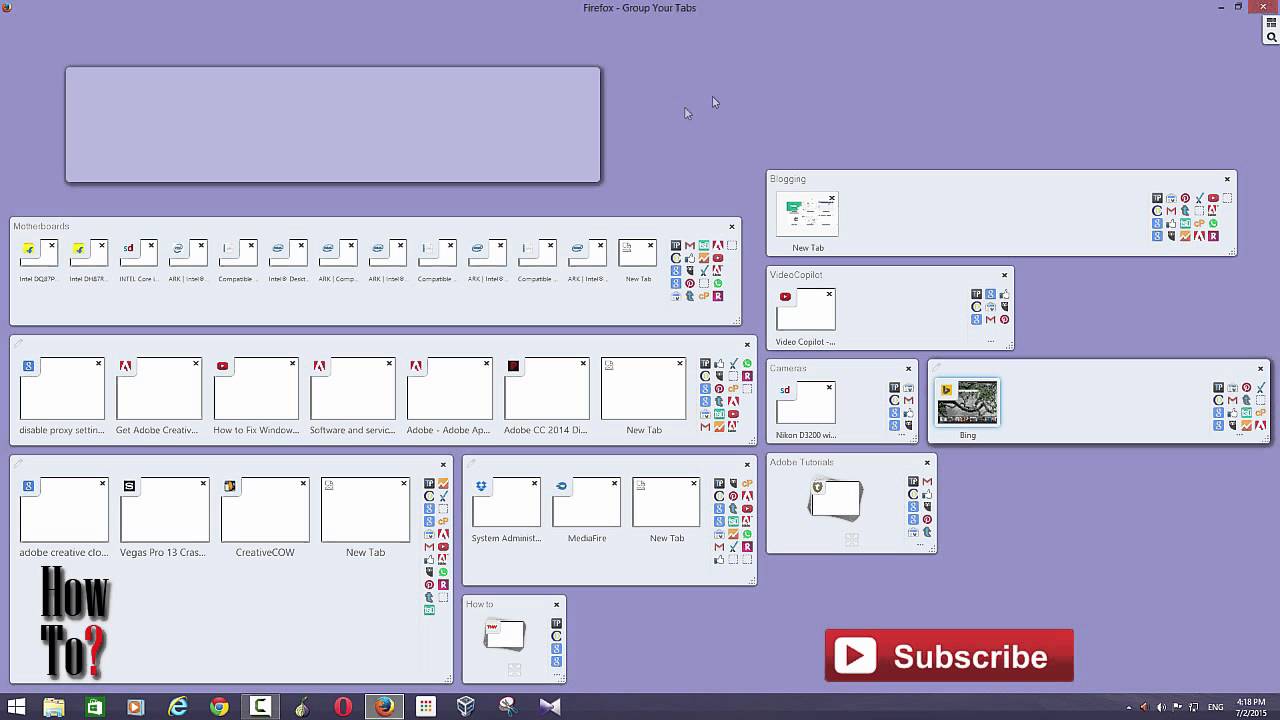Edit the VideoCopilot group title
This screenshot has height=720, width=1280.
(x=796, y=274)
